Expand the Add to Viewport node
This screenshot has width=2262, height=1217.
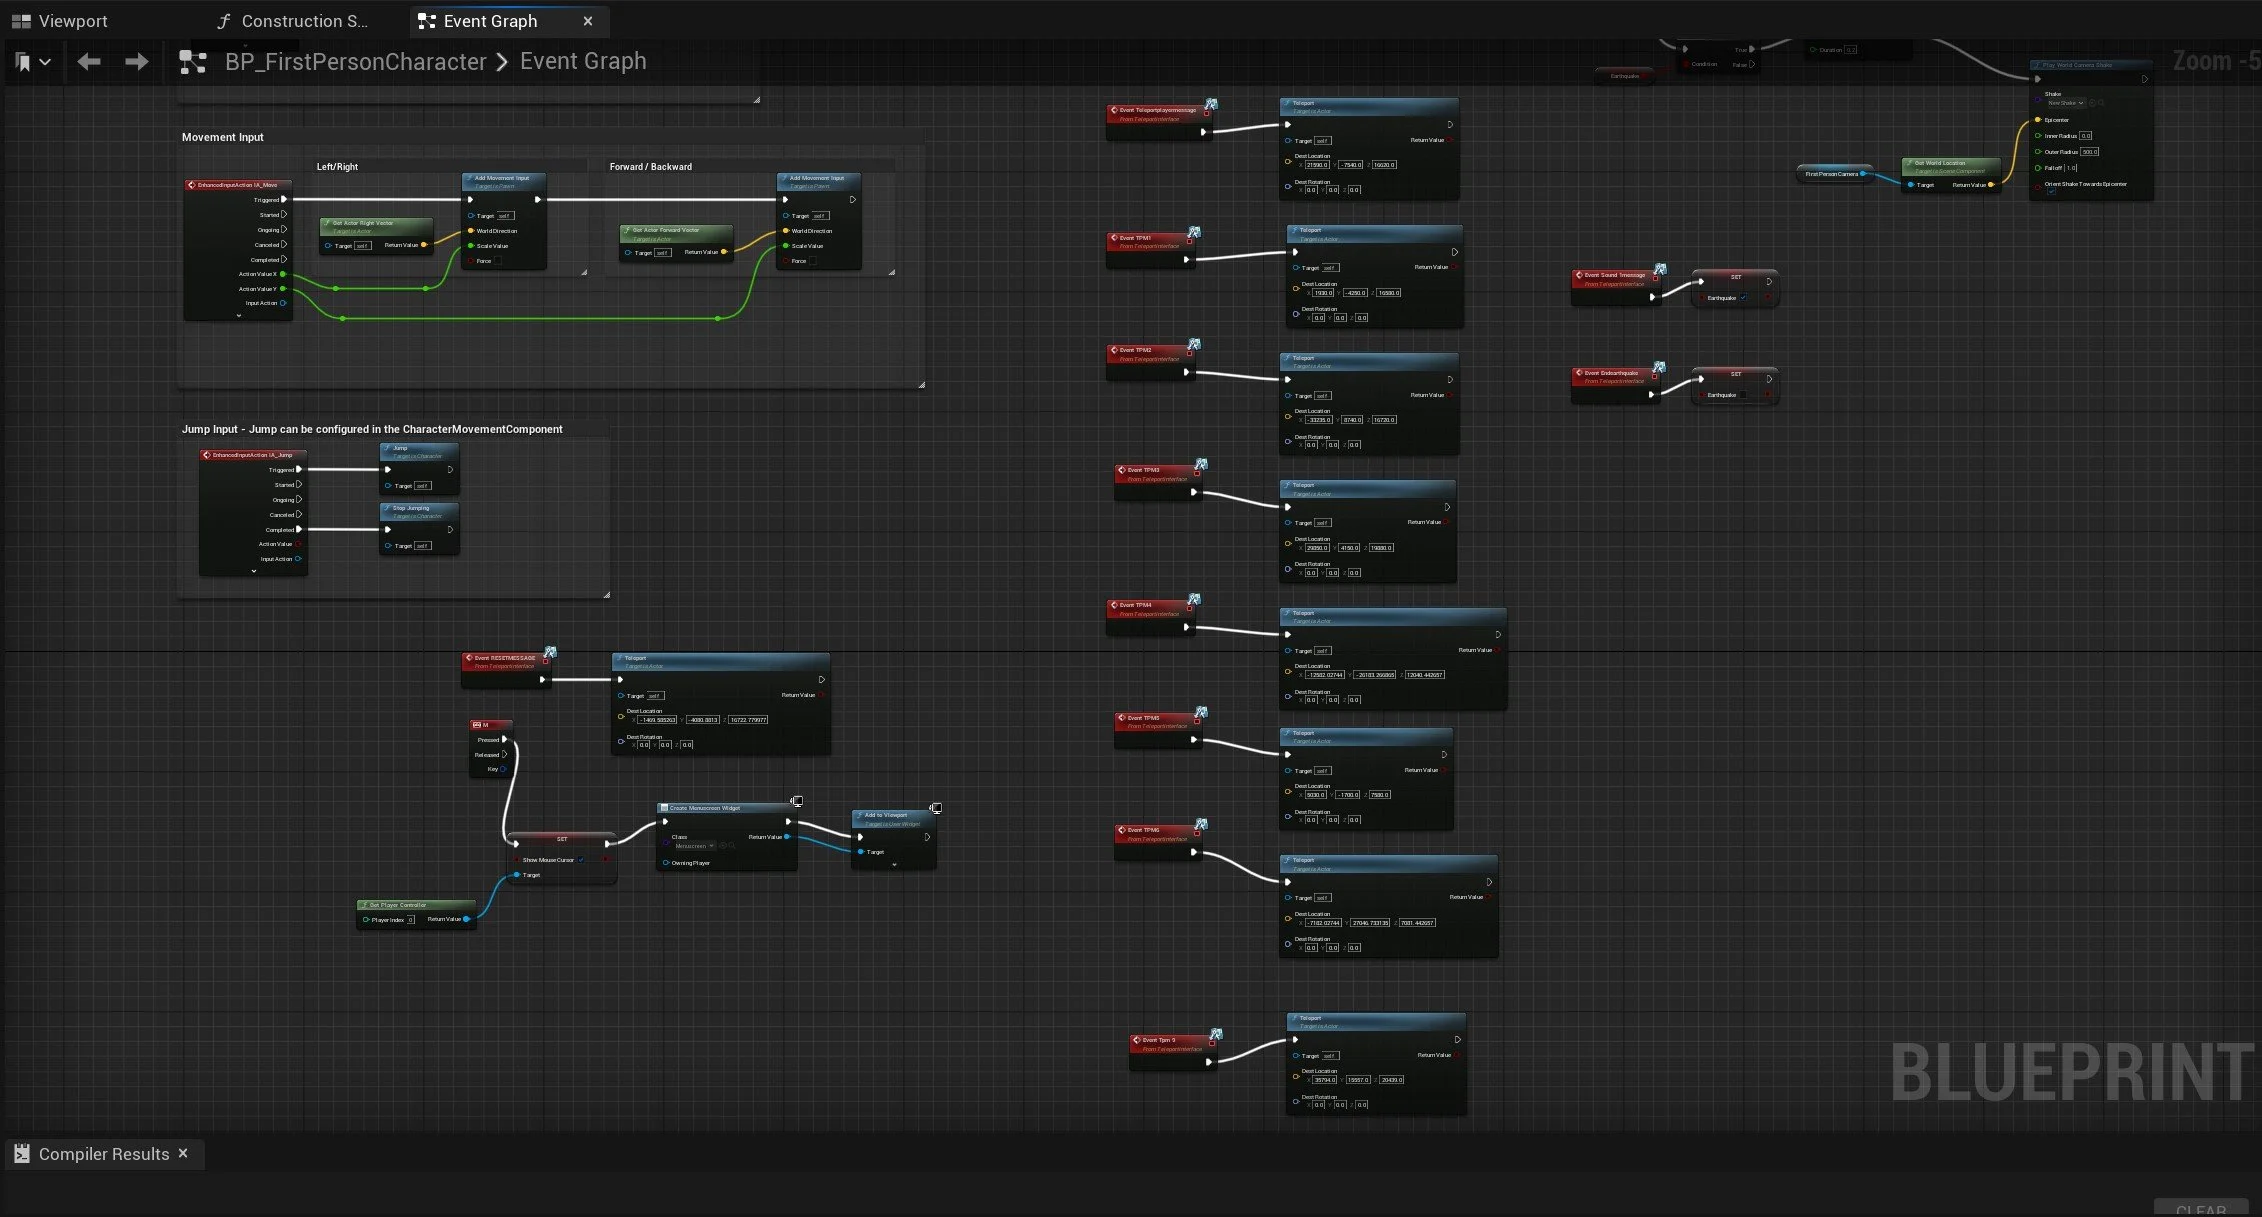894,864
